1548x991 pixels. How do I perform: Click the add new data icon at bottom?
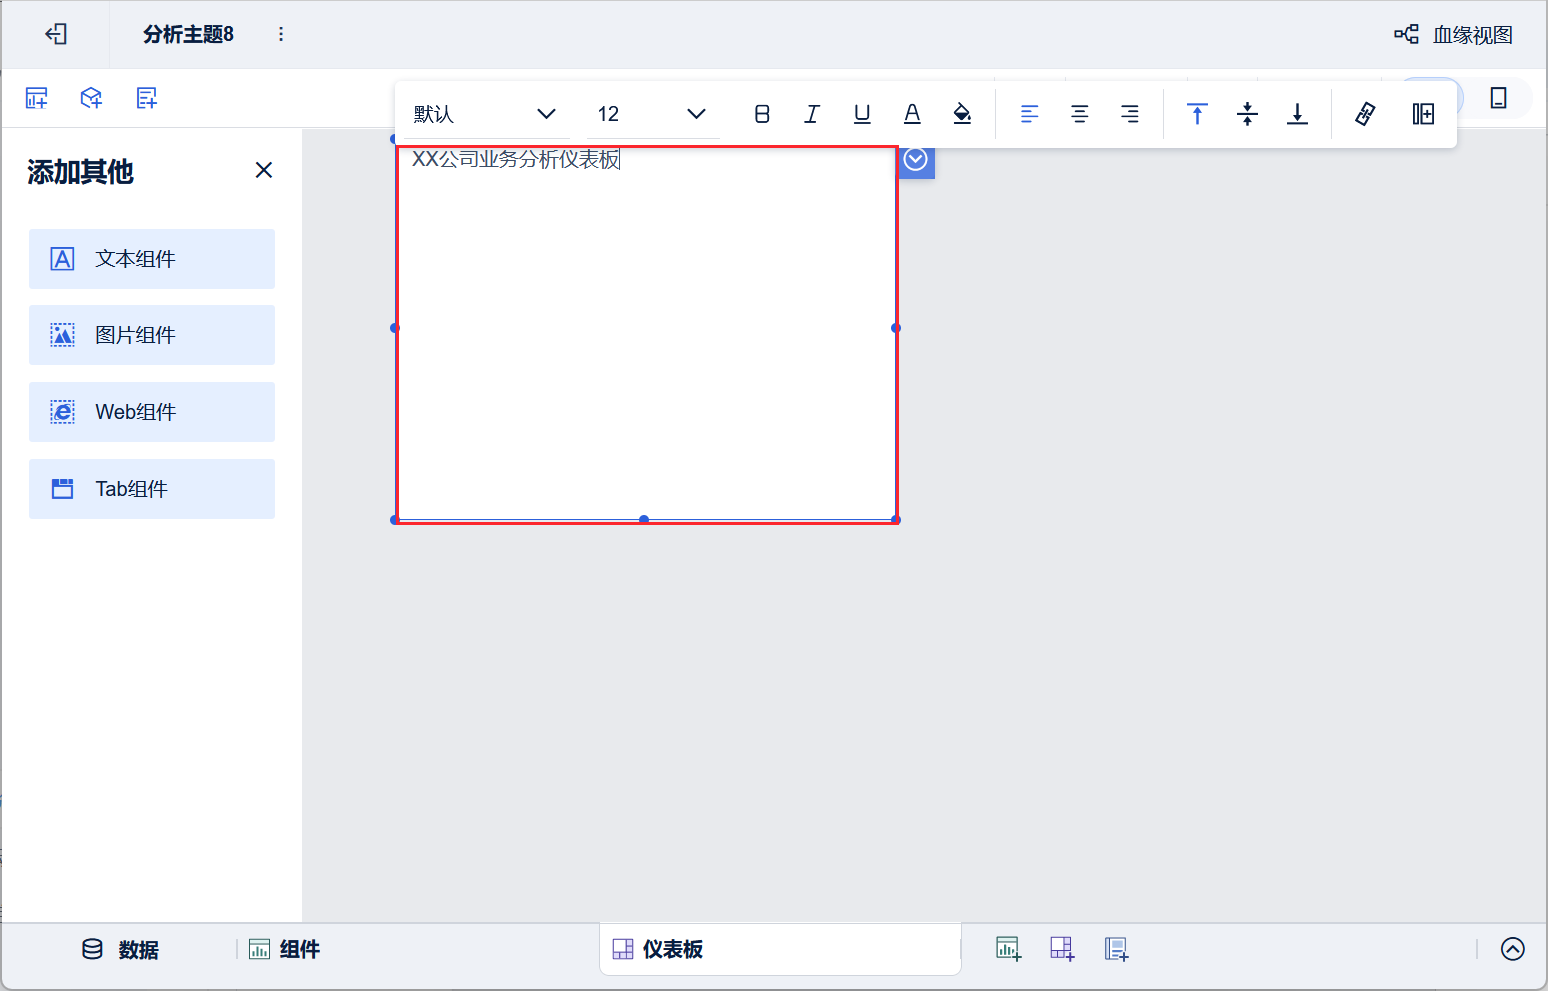1116,949
